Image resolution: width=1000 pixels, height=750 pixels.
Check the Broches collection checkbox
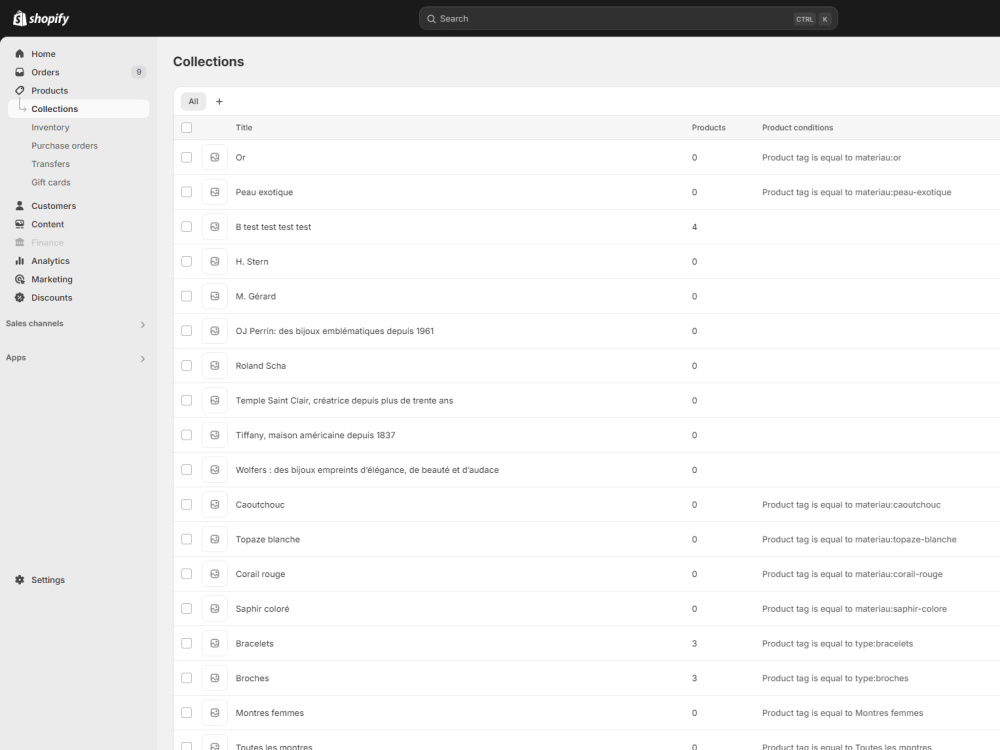click(186, 678)
